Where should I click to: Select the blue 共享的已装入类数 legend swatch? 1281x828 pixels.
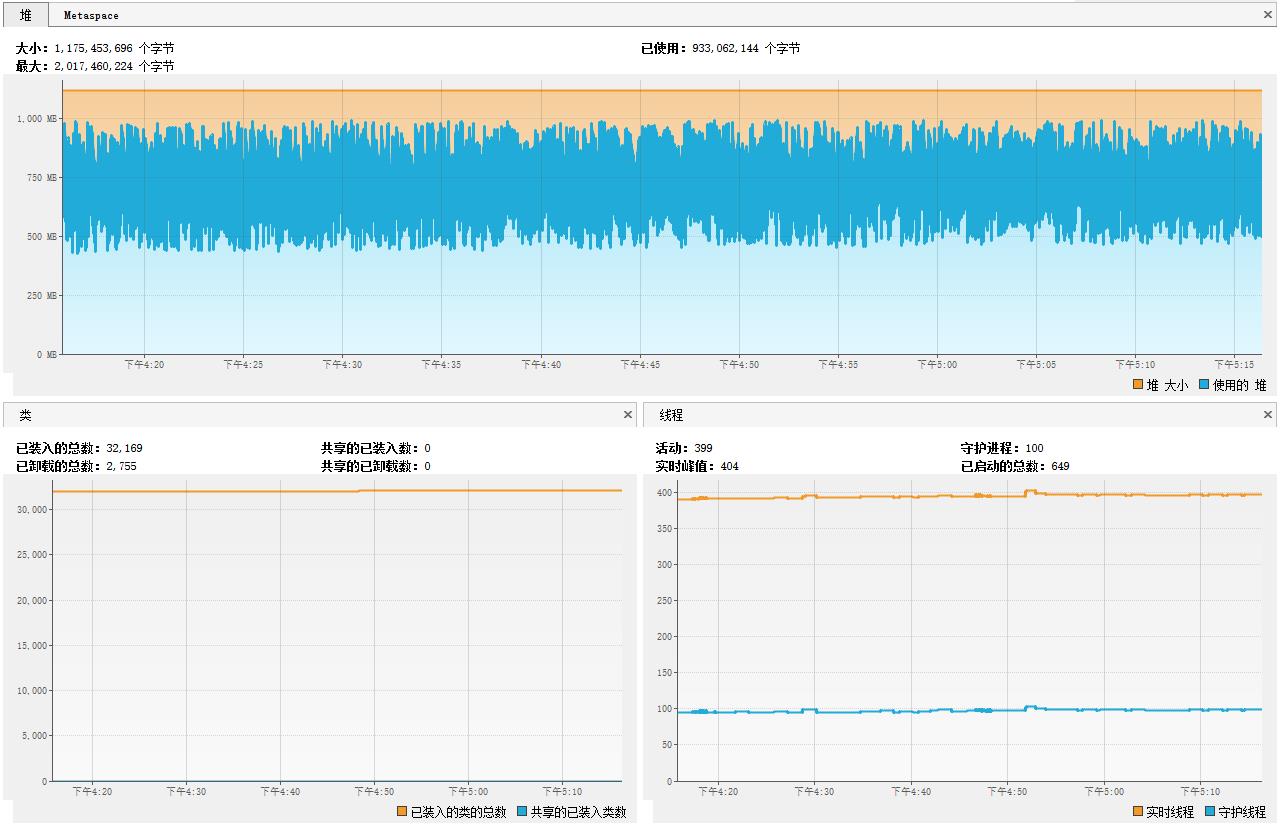pyautogui.click(x=522, y=812)
